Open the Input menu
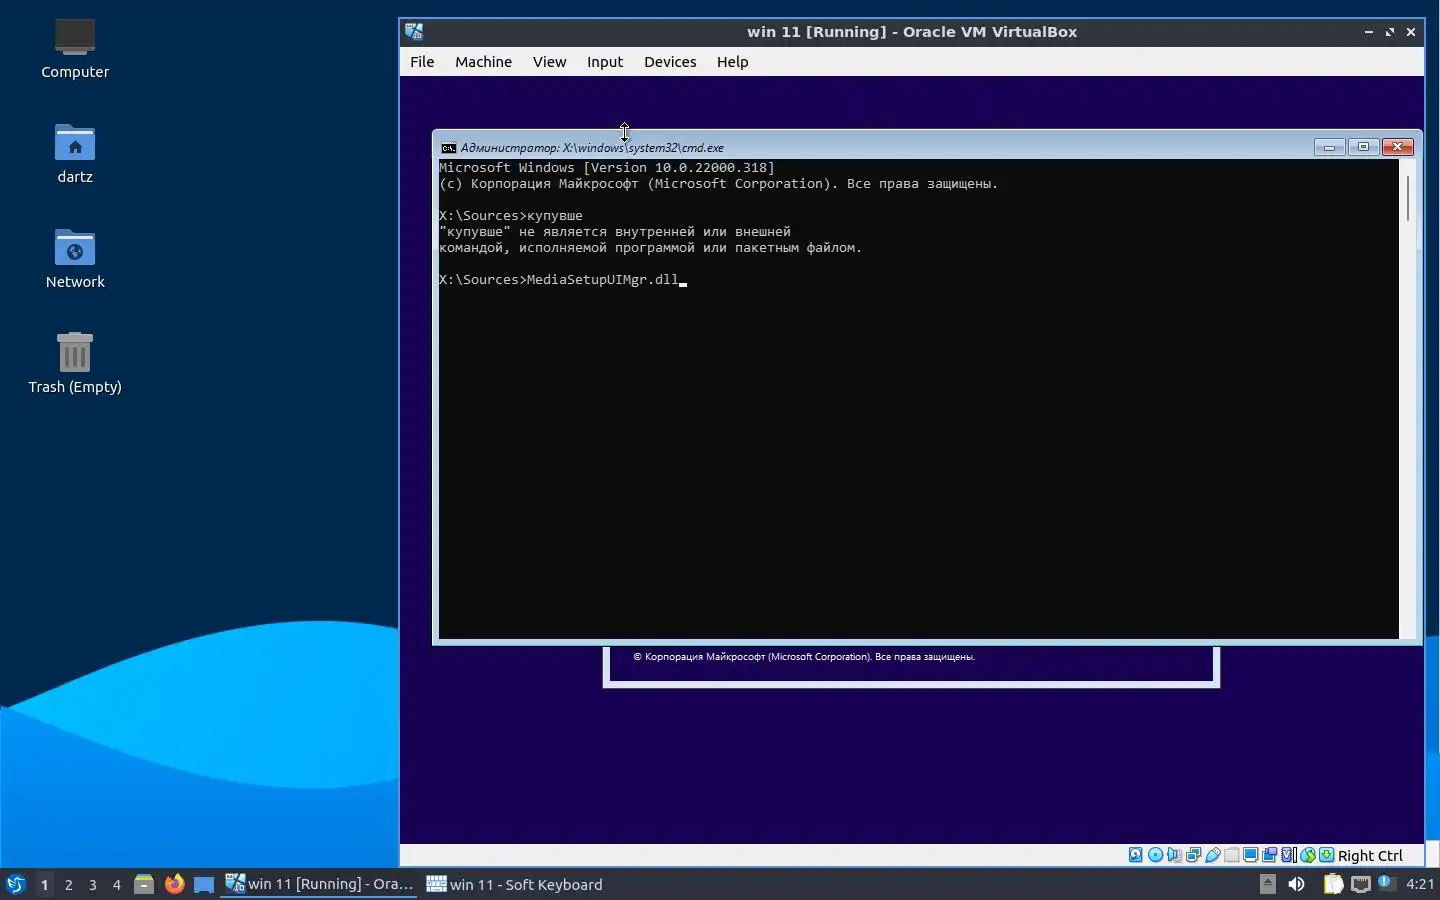Image resolution: width=1440 pixels, height=900 pixels. click(605, 62)
